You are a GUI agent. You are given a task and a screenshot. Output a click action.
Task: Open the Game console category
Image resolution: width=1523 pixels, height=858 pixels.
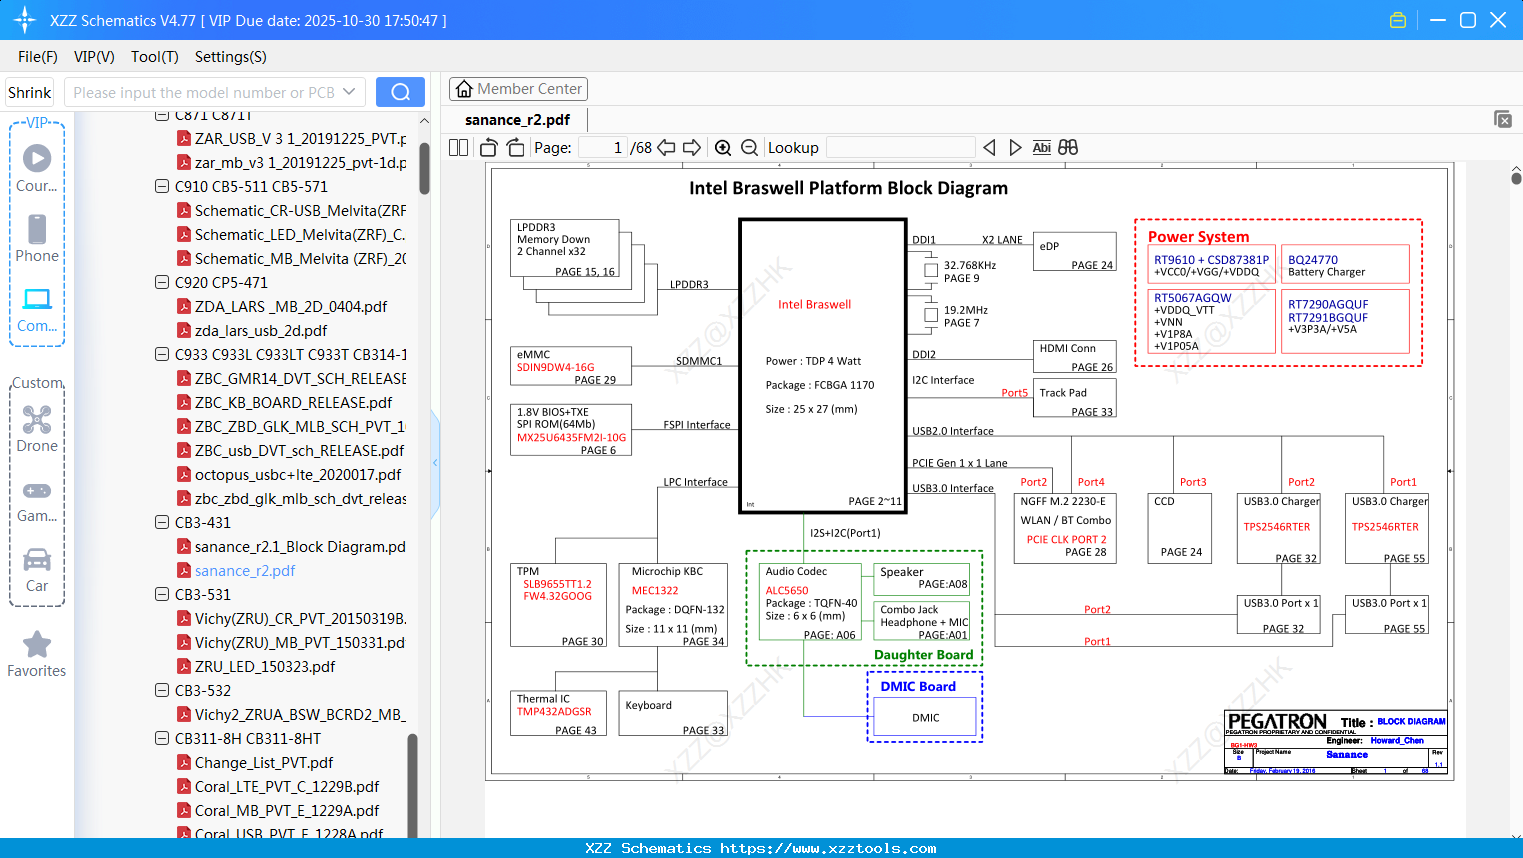37,501
